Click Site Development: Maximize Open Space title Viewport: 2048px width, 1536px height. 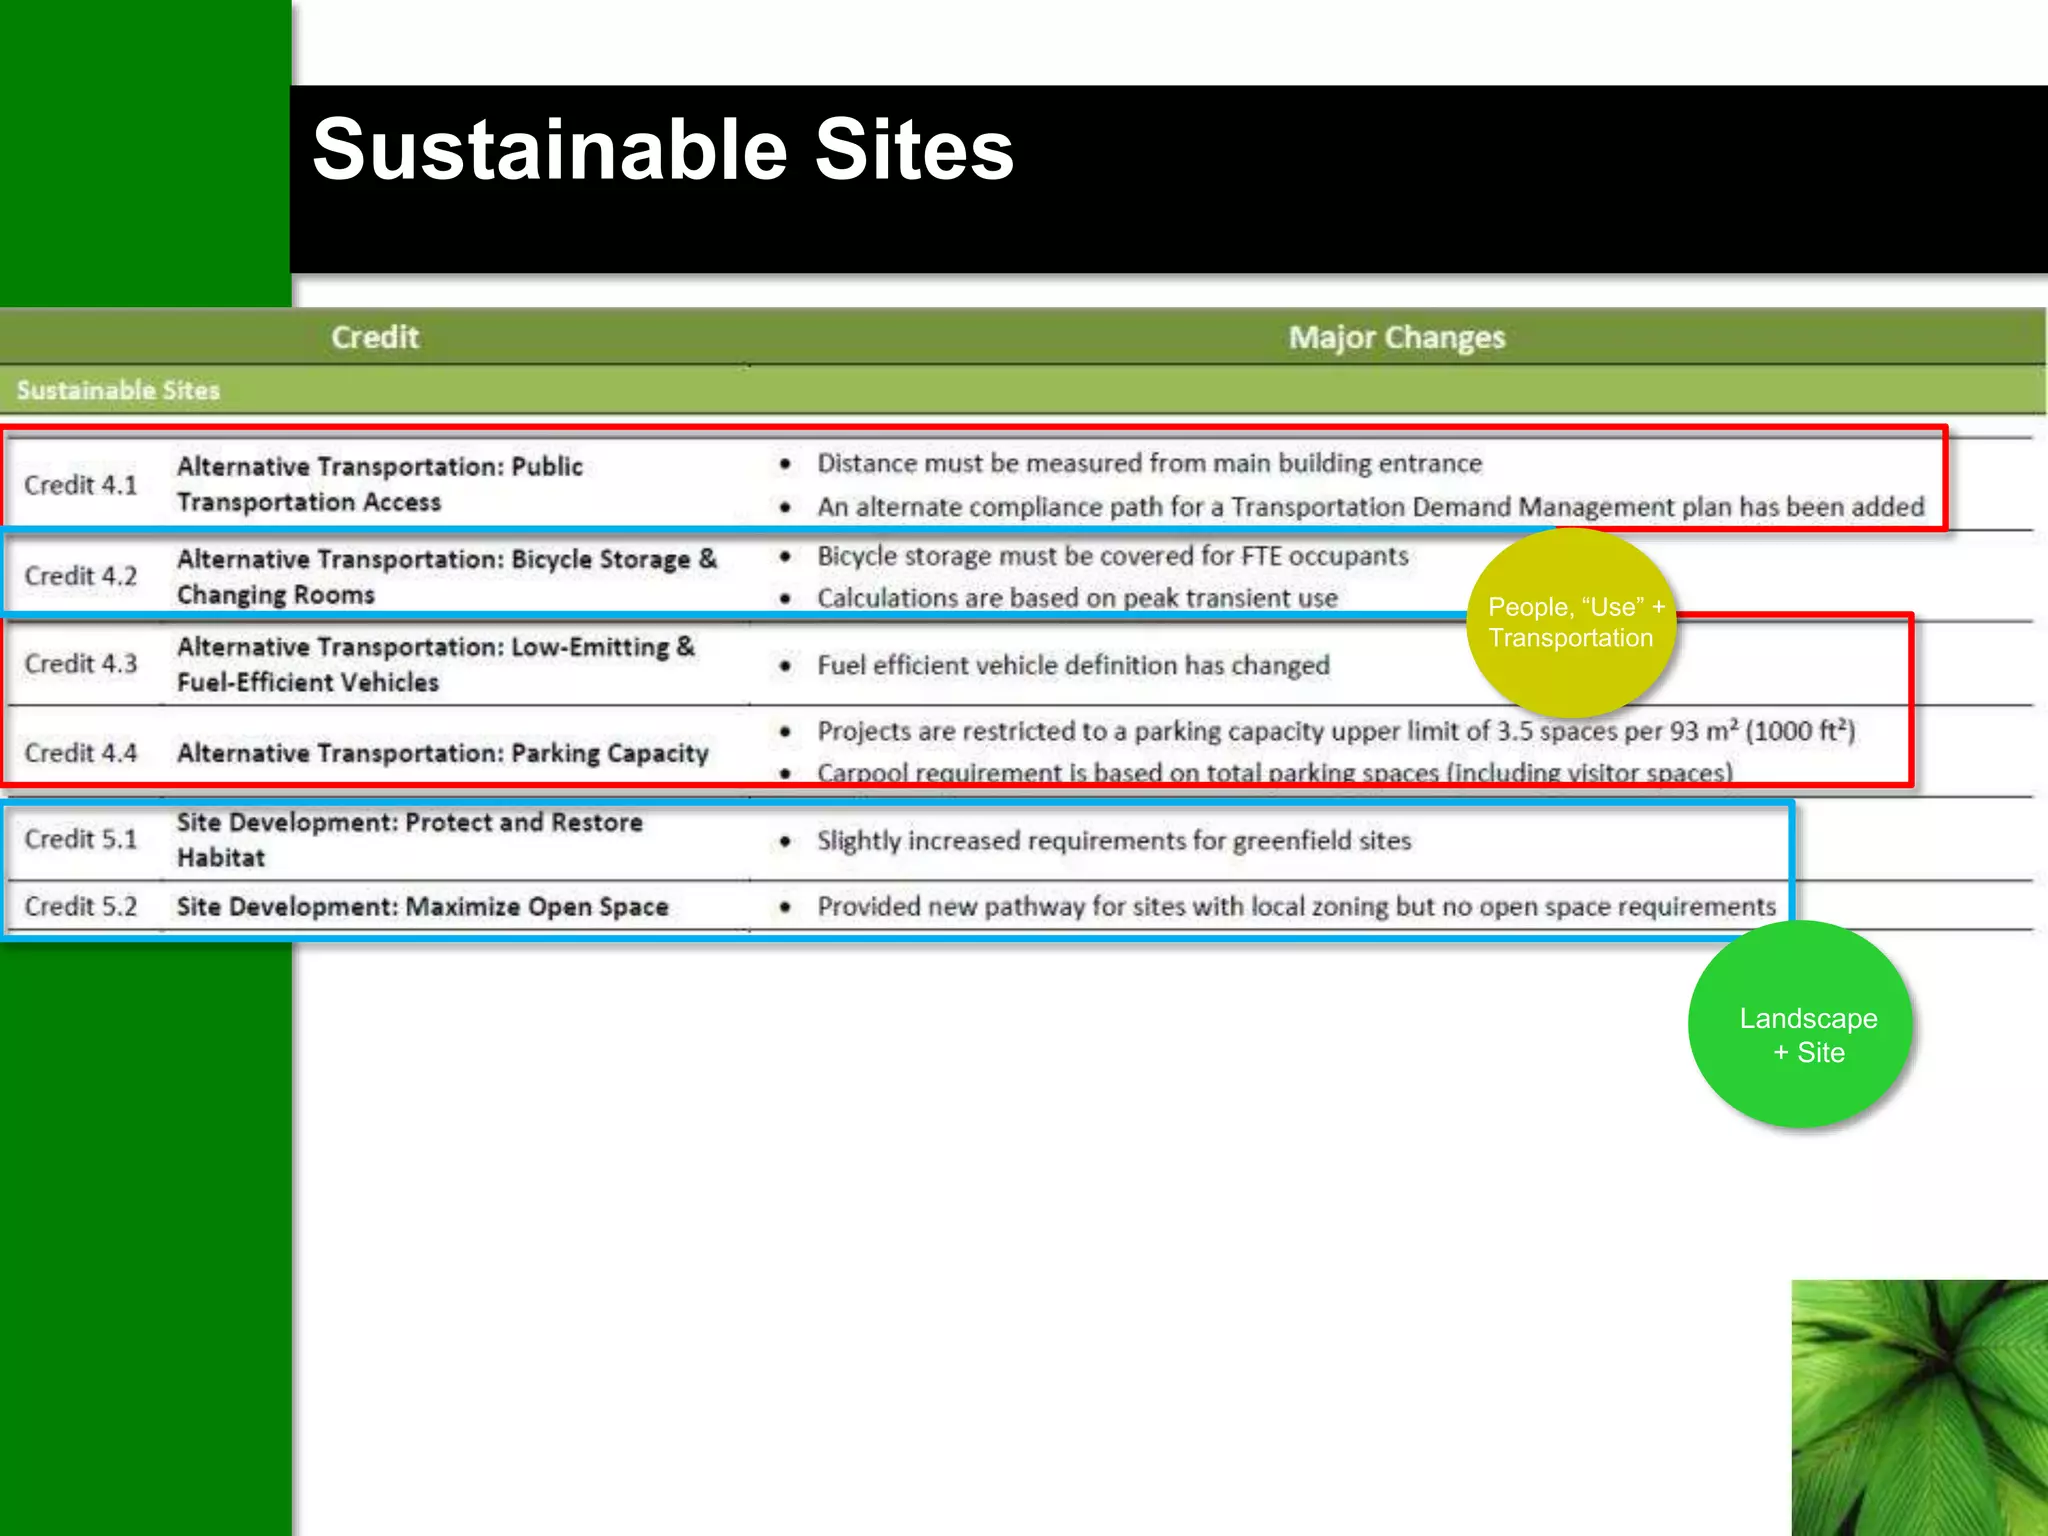(x=423, y=907)
